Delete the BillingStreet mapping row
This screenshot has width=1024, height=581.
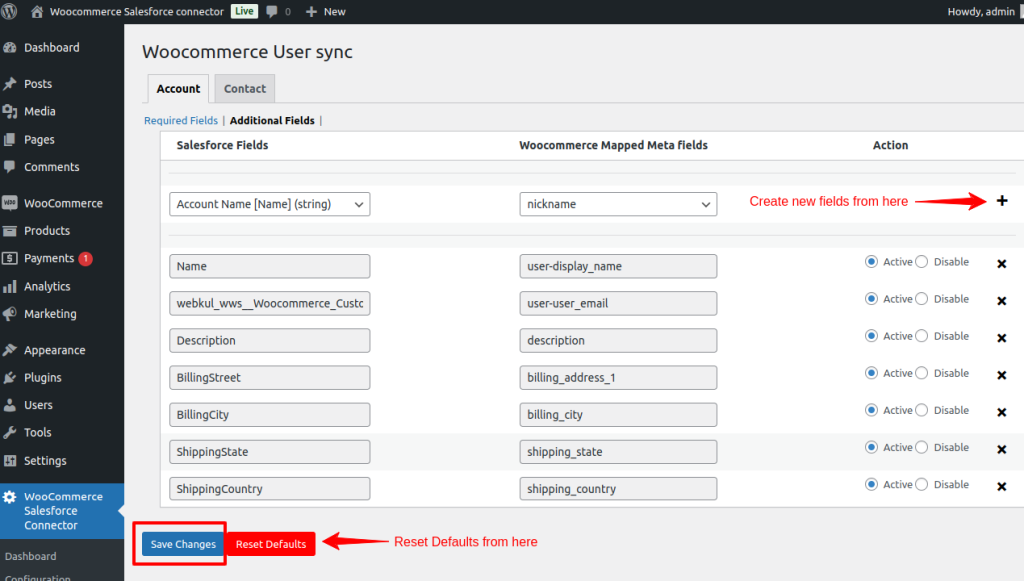(1001, 375)
